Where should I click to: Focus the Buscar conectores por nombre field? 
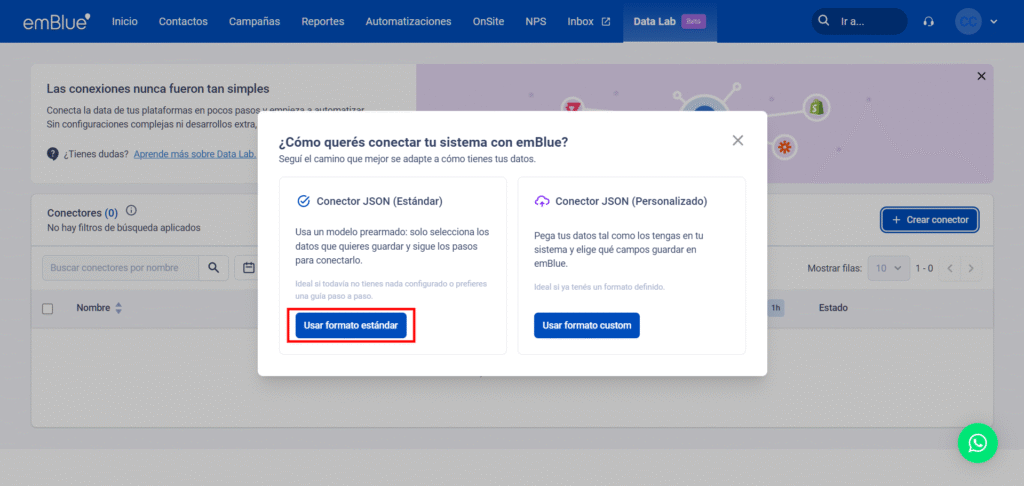[120, 268]
